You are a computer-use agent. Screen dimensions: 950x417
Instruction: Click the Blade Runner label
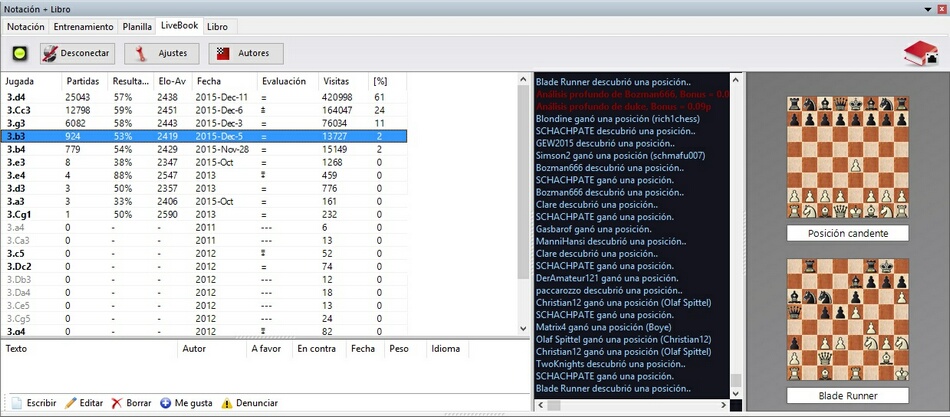pyautogui.click(x=848, y=396)
